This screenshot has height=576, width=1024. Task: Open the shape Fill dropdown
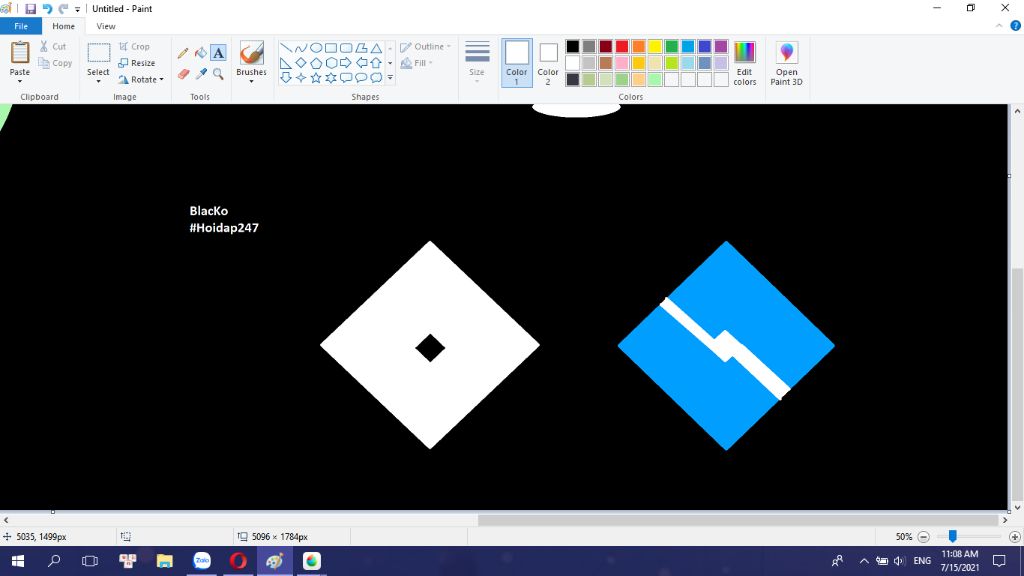point(417,63)
